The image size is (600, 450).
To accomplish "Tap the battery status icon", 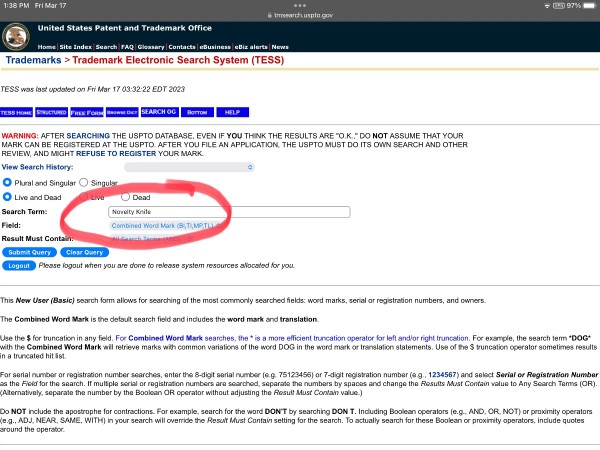I will (x=589, y=6).
